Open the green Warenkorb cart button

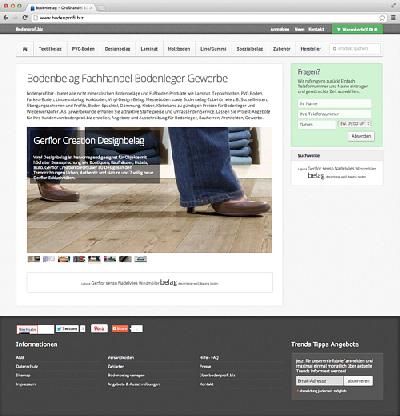357,29
